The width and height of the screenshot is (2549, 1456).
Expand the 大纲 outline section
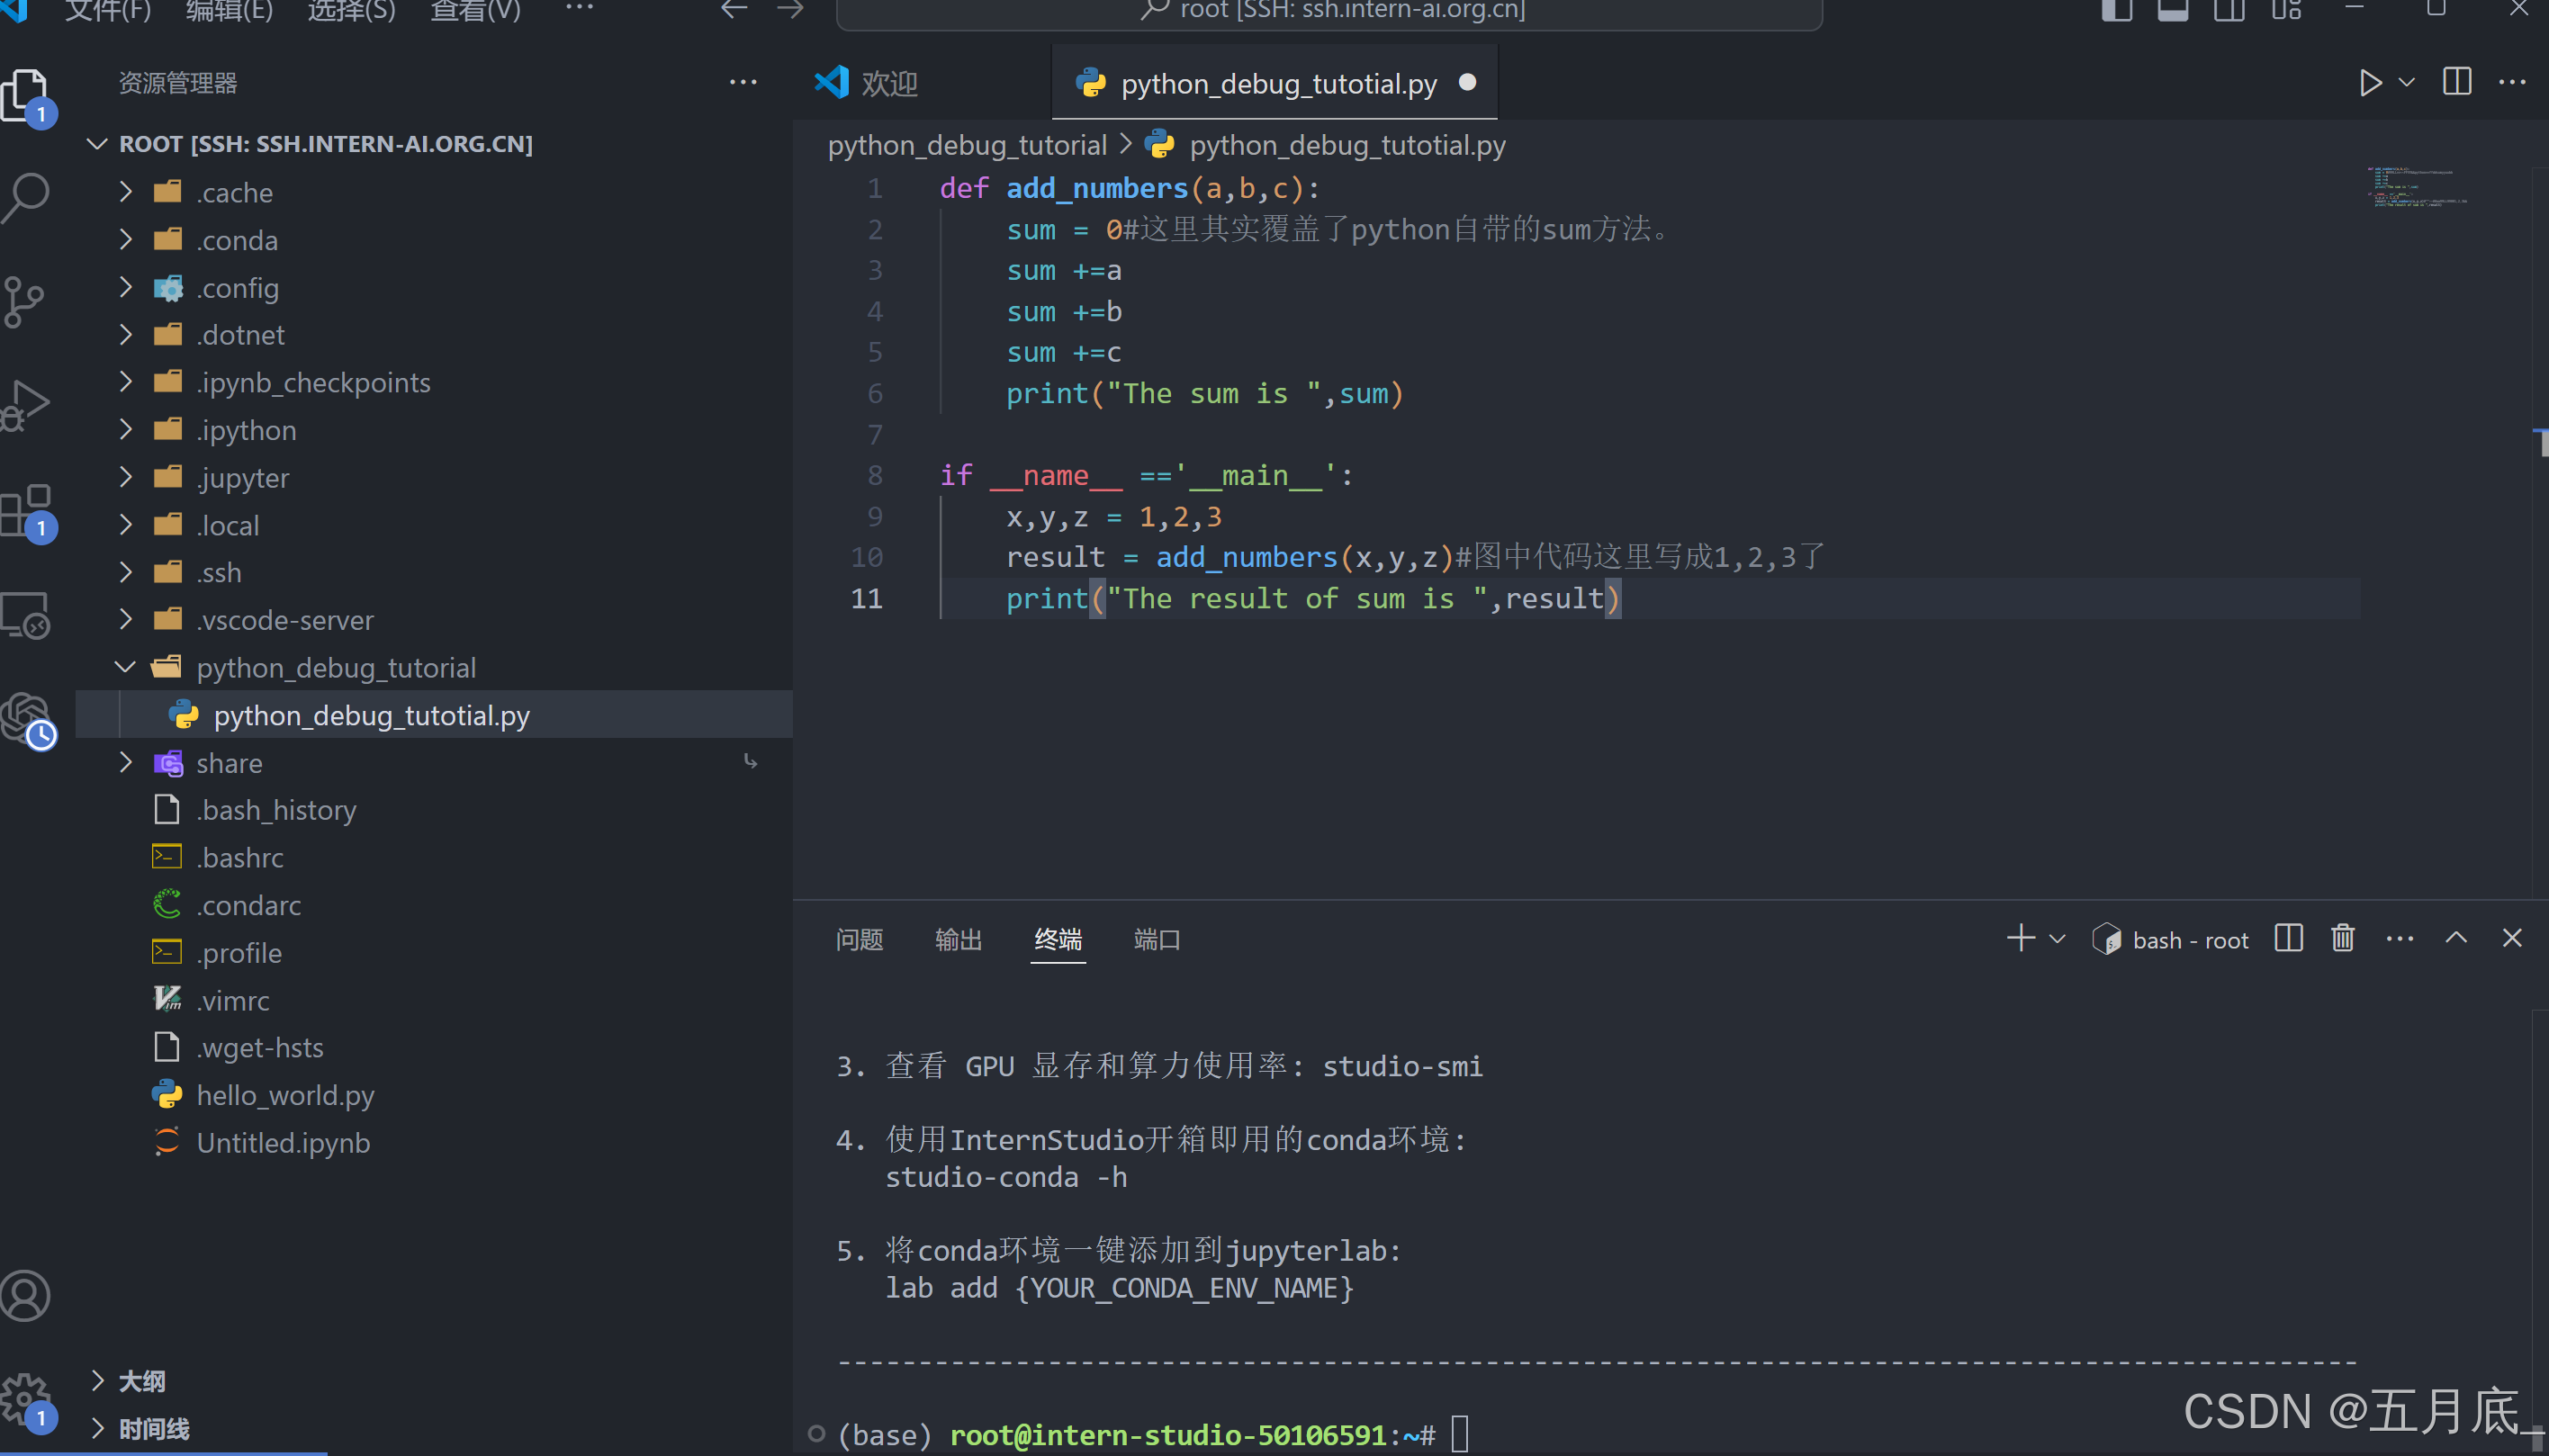point(141,1381)
